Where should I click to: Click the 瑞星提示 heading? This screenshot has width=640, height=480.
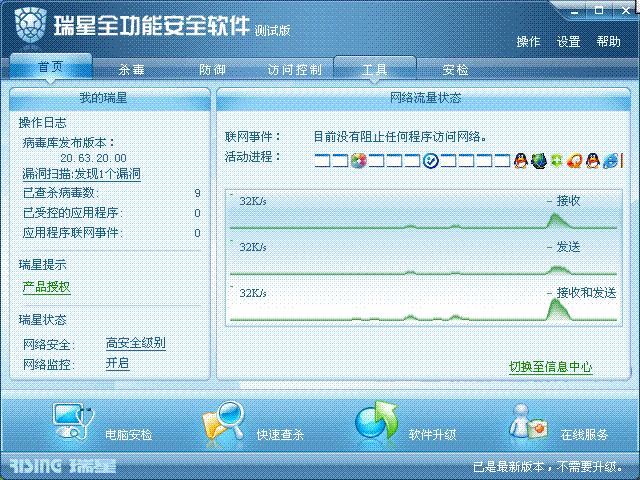(x=42, y=265)
